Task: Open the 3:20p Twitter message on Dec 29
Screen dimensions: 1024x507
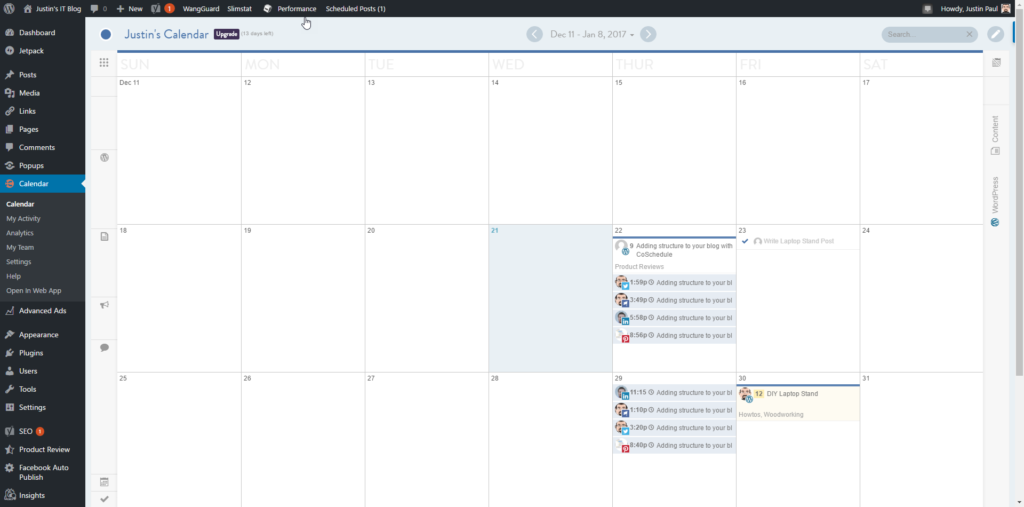Action: point(674,427)
